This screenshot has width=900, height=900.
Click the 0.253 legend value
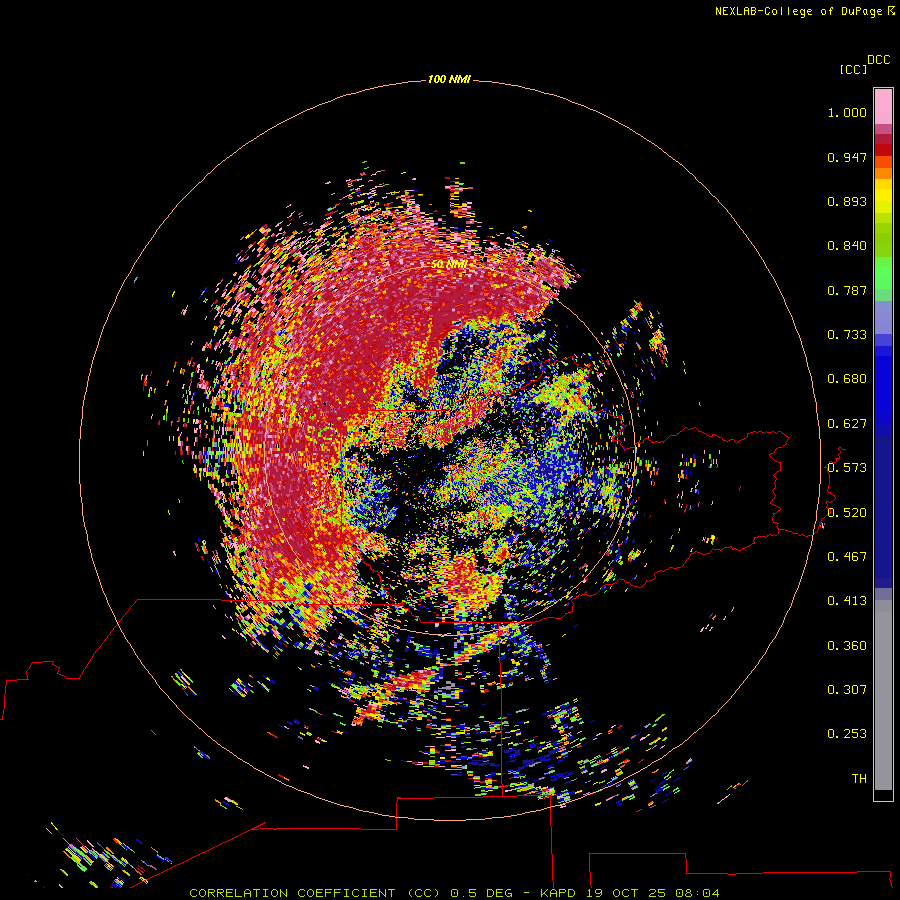[847, 734]
